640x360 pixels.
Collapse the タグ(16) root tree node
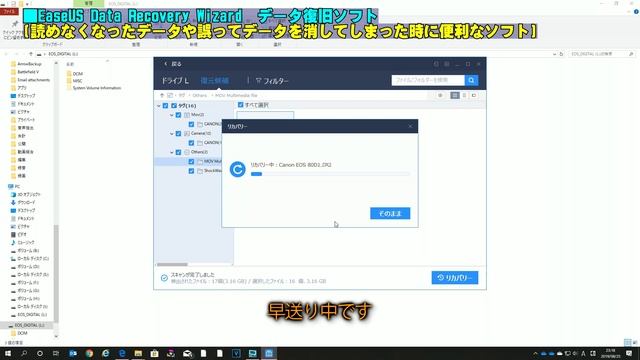159,106
